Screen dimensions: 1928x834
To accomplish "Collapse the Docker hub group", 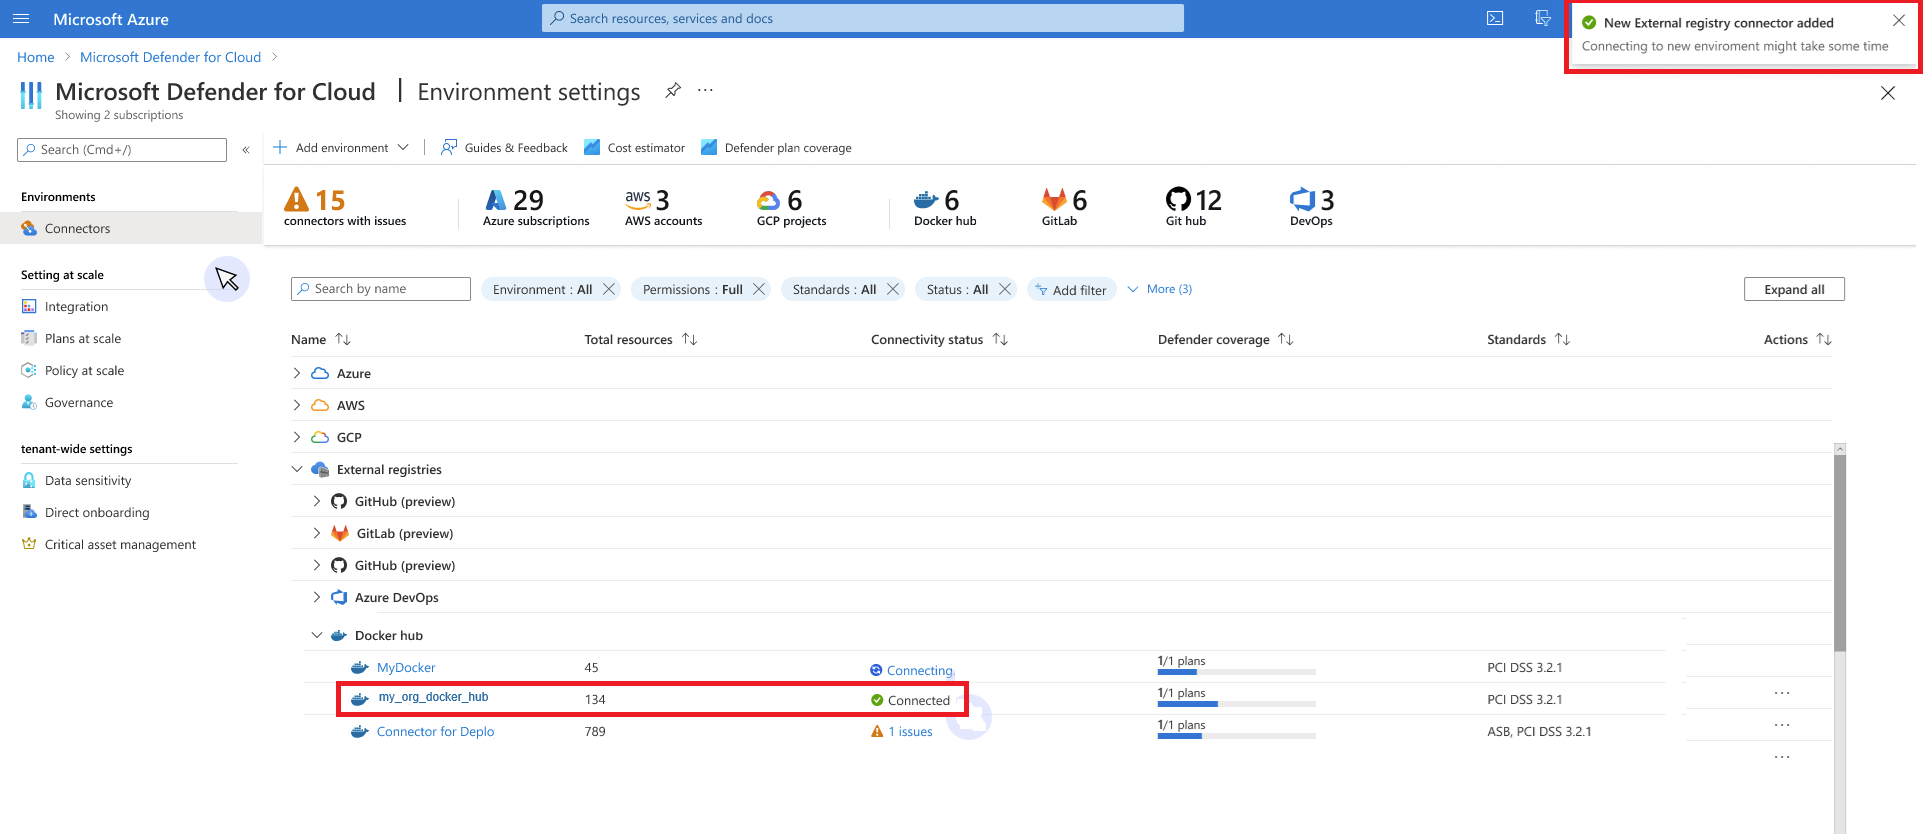I will click(x=317, y=635).
